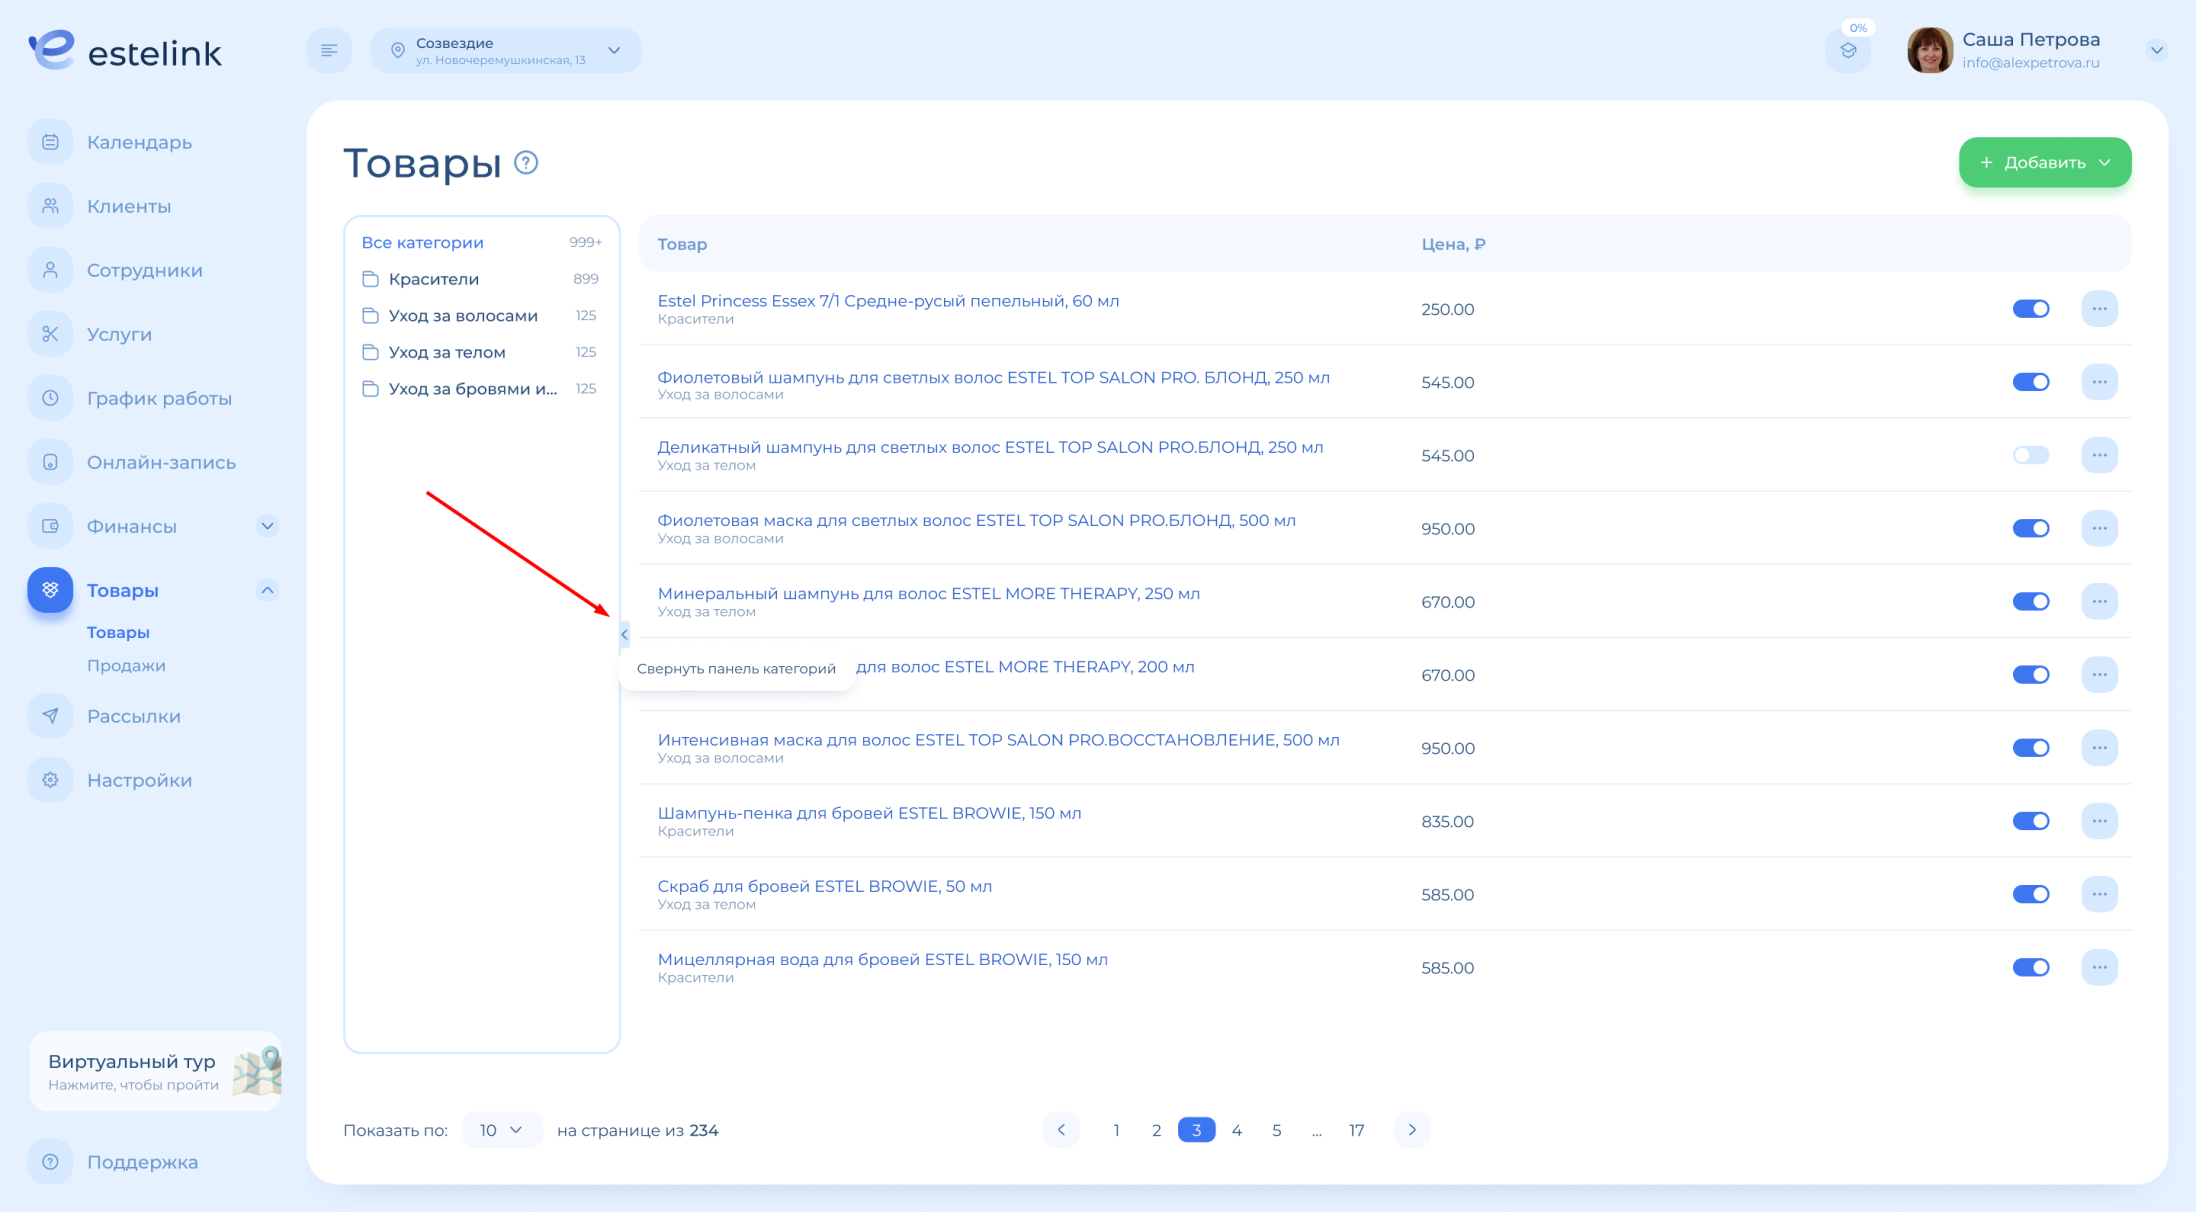The height and width of the screenshot is (1212, 2196).
Task: Open the learning progress icon with 0%
Action: click(x=1848, y=50)
